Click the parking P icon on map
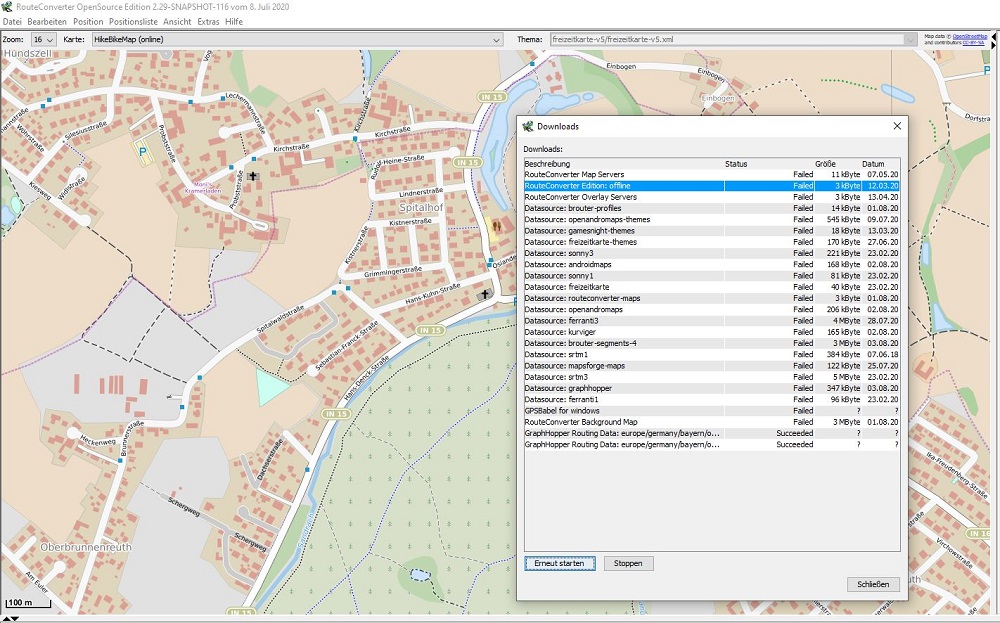Image resolution: width=1000 pixels, height=623 pixels. coord(143,151)
